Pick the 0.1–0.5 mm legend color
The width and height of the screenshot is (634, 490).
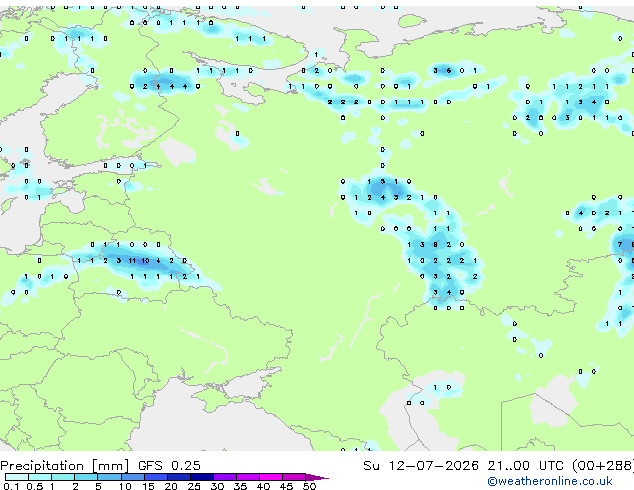[17, 477]
